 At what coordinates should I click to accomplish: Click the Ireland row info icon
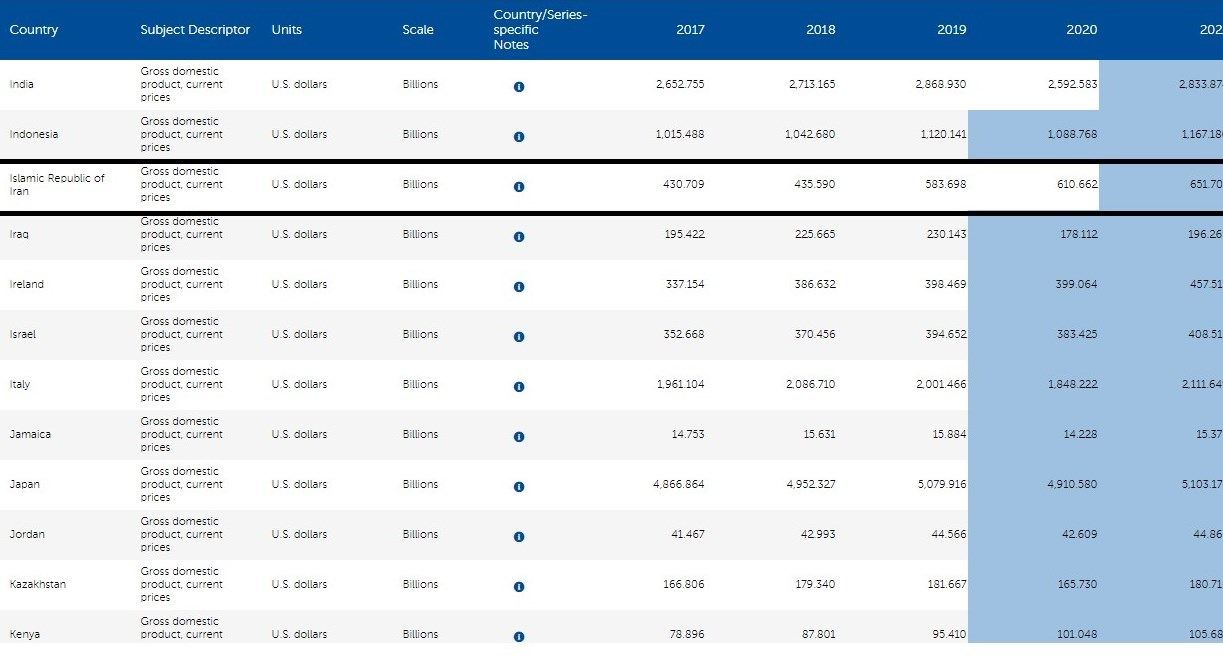(x=518, y=287)
